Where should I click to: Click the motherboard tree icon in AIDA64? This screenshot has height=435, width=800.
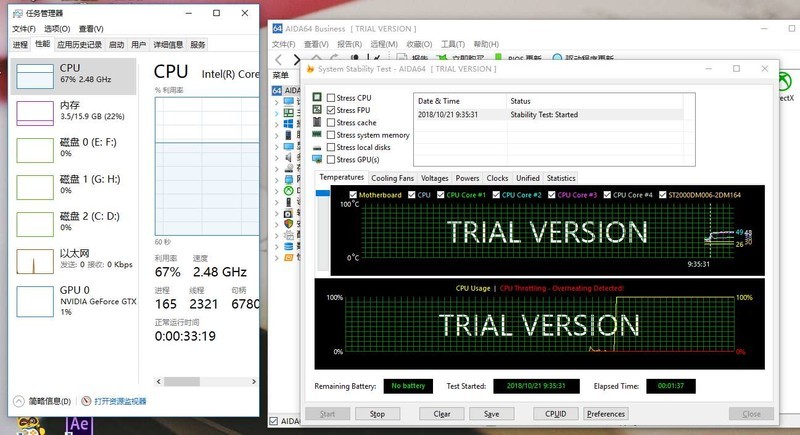[288, 113]
